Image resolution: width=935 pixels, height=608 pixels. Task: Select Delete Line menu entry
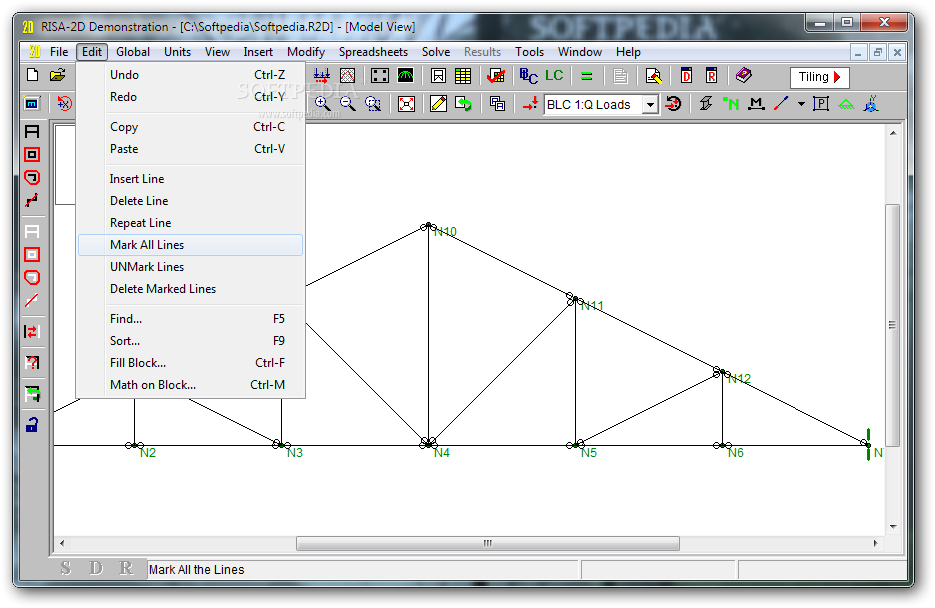pyautogui.click(x=190, y=201)
